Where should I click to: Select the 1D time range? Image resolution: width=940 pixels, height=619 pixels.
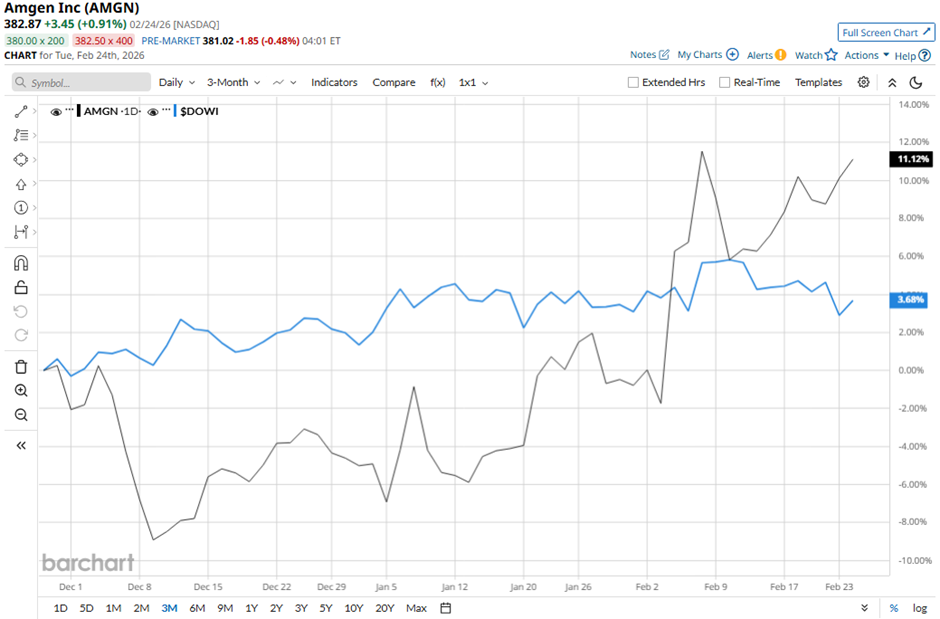(x=61, y=608)
